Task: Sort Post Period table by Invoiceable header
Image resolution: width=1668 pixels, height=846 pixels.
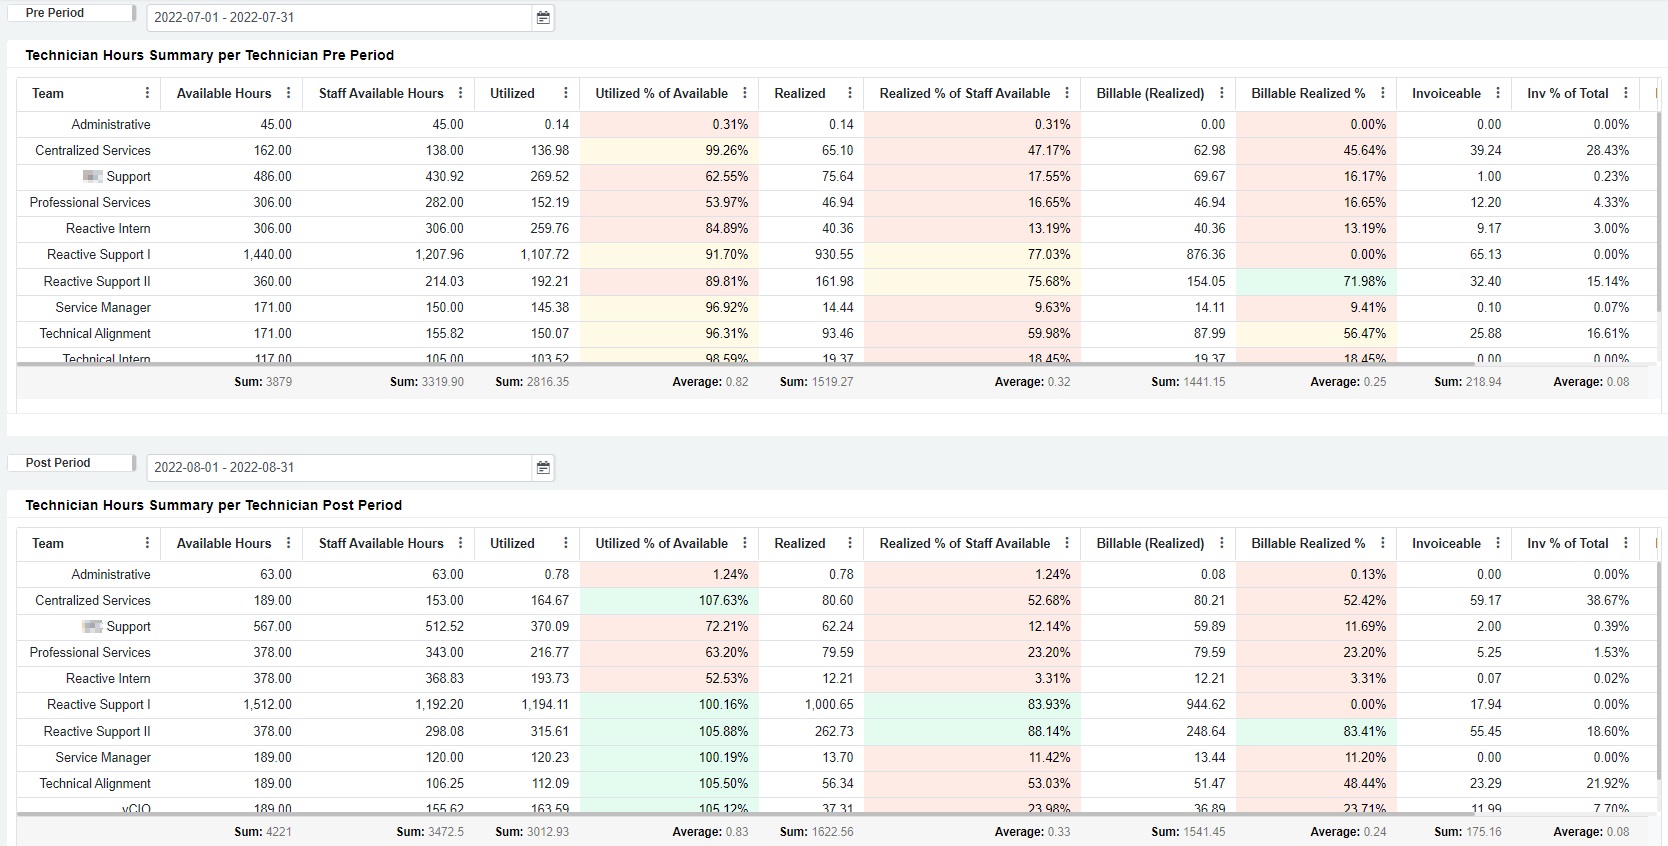Action: (x=1446, y=543)
